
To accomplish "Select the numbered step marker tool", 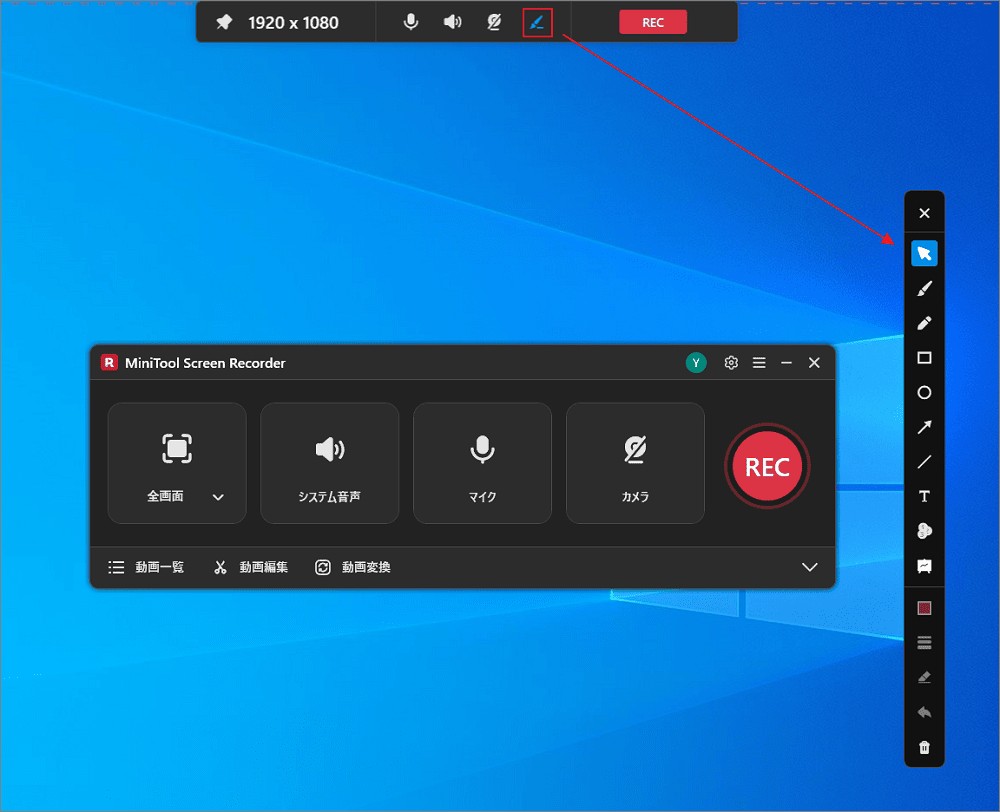I will pos(924,531).
